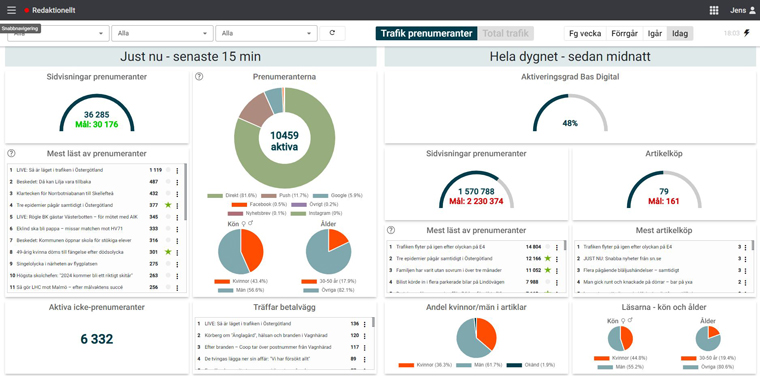This screenshot has width=760, height=376.
Task: Open 'Trafiken flyter på igen' in Mest artikelköp
Action: click(627, 247)
